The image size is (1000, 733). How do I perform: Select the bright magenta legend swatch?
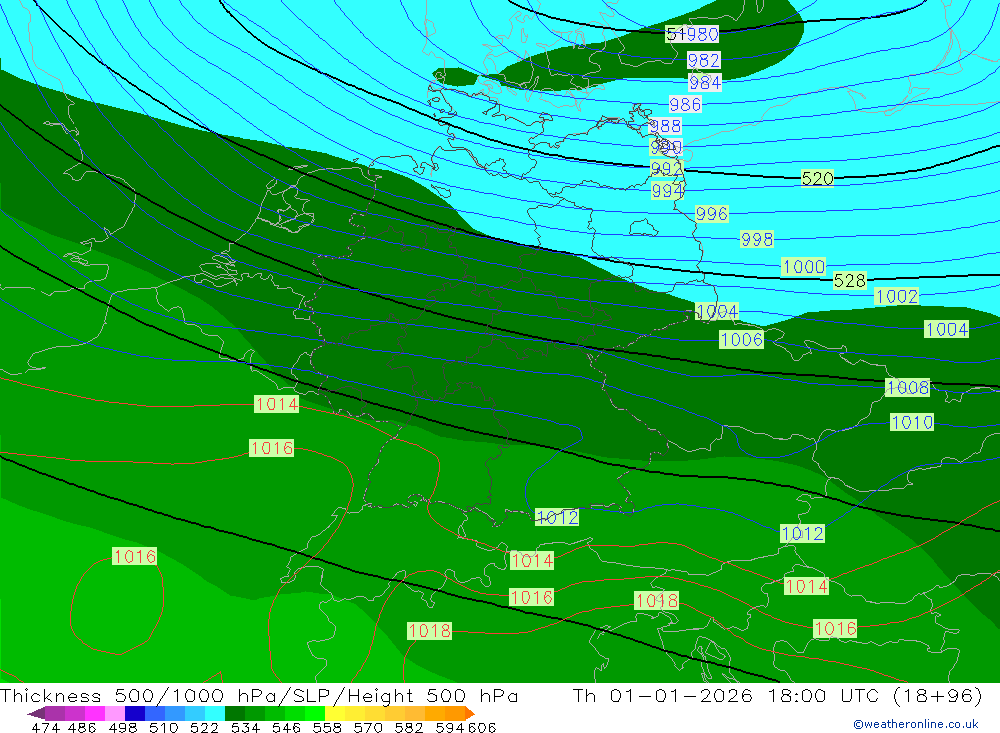[x=94, y=713]
